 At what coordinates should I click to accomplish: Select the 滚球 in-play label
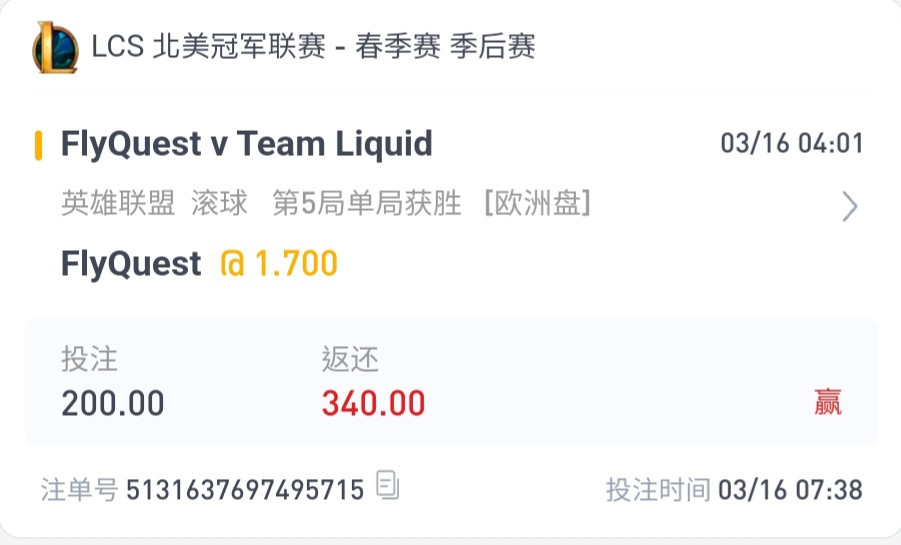pyautogui.click(x=220, y=203)
